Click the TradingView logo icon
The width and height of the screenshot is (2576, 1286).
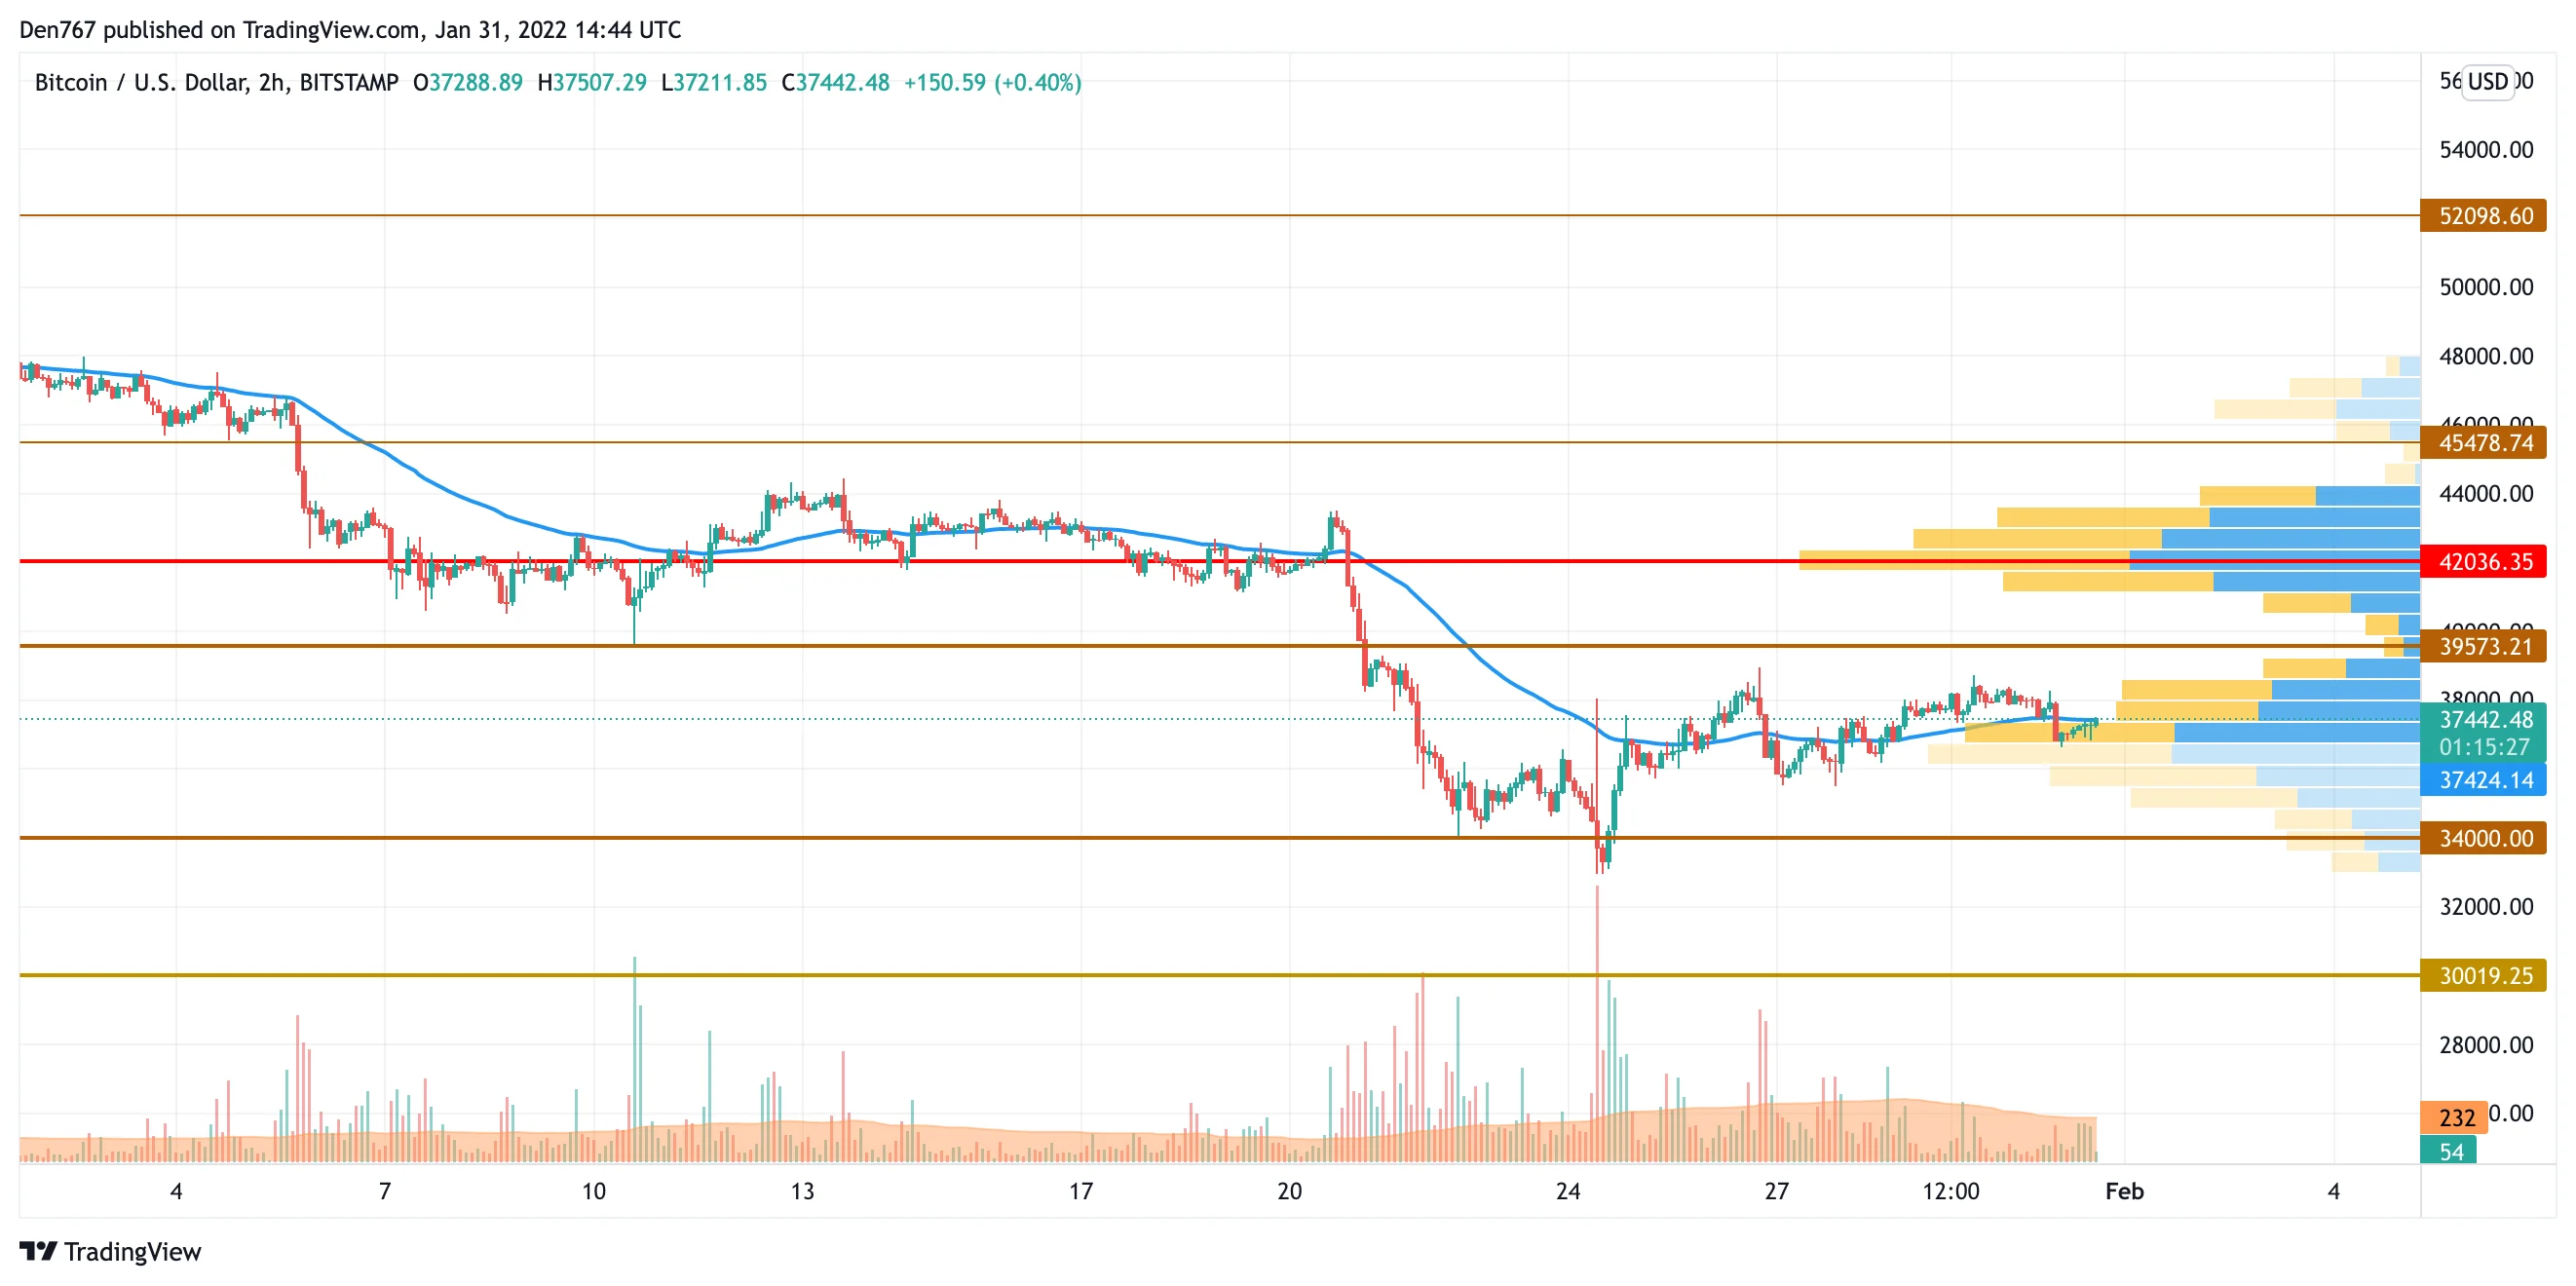(38, 1251)
